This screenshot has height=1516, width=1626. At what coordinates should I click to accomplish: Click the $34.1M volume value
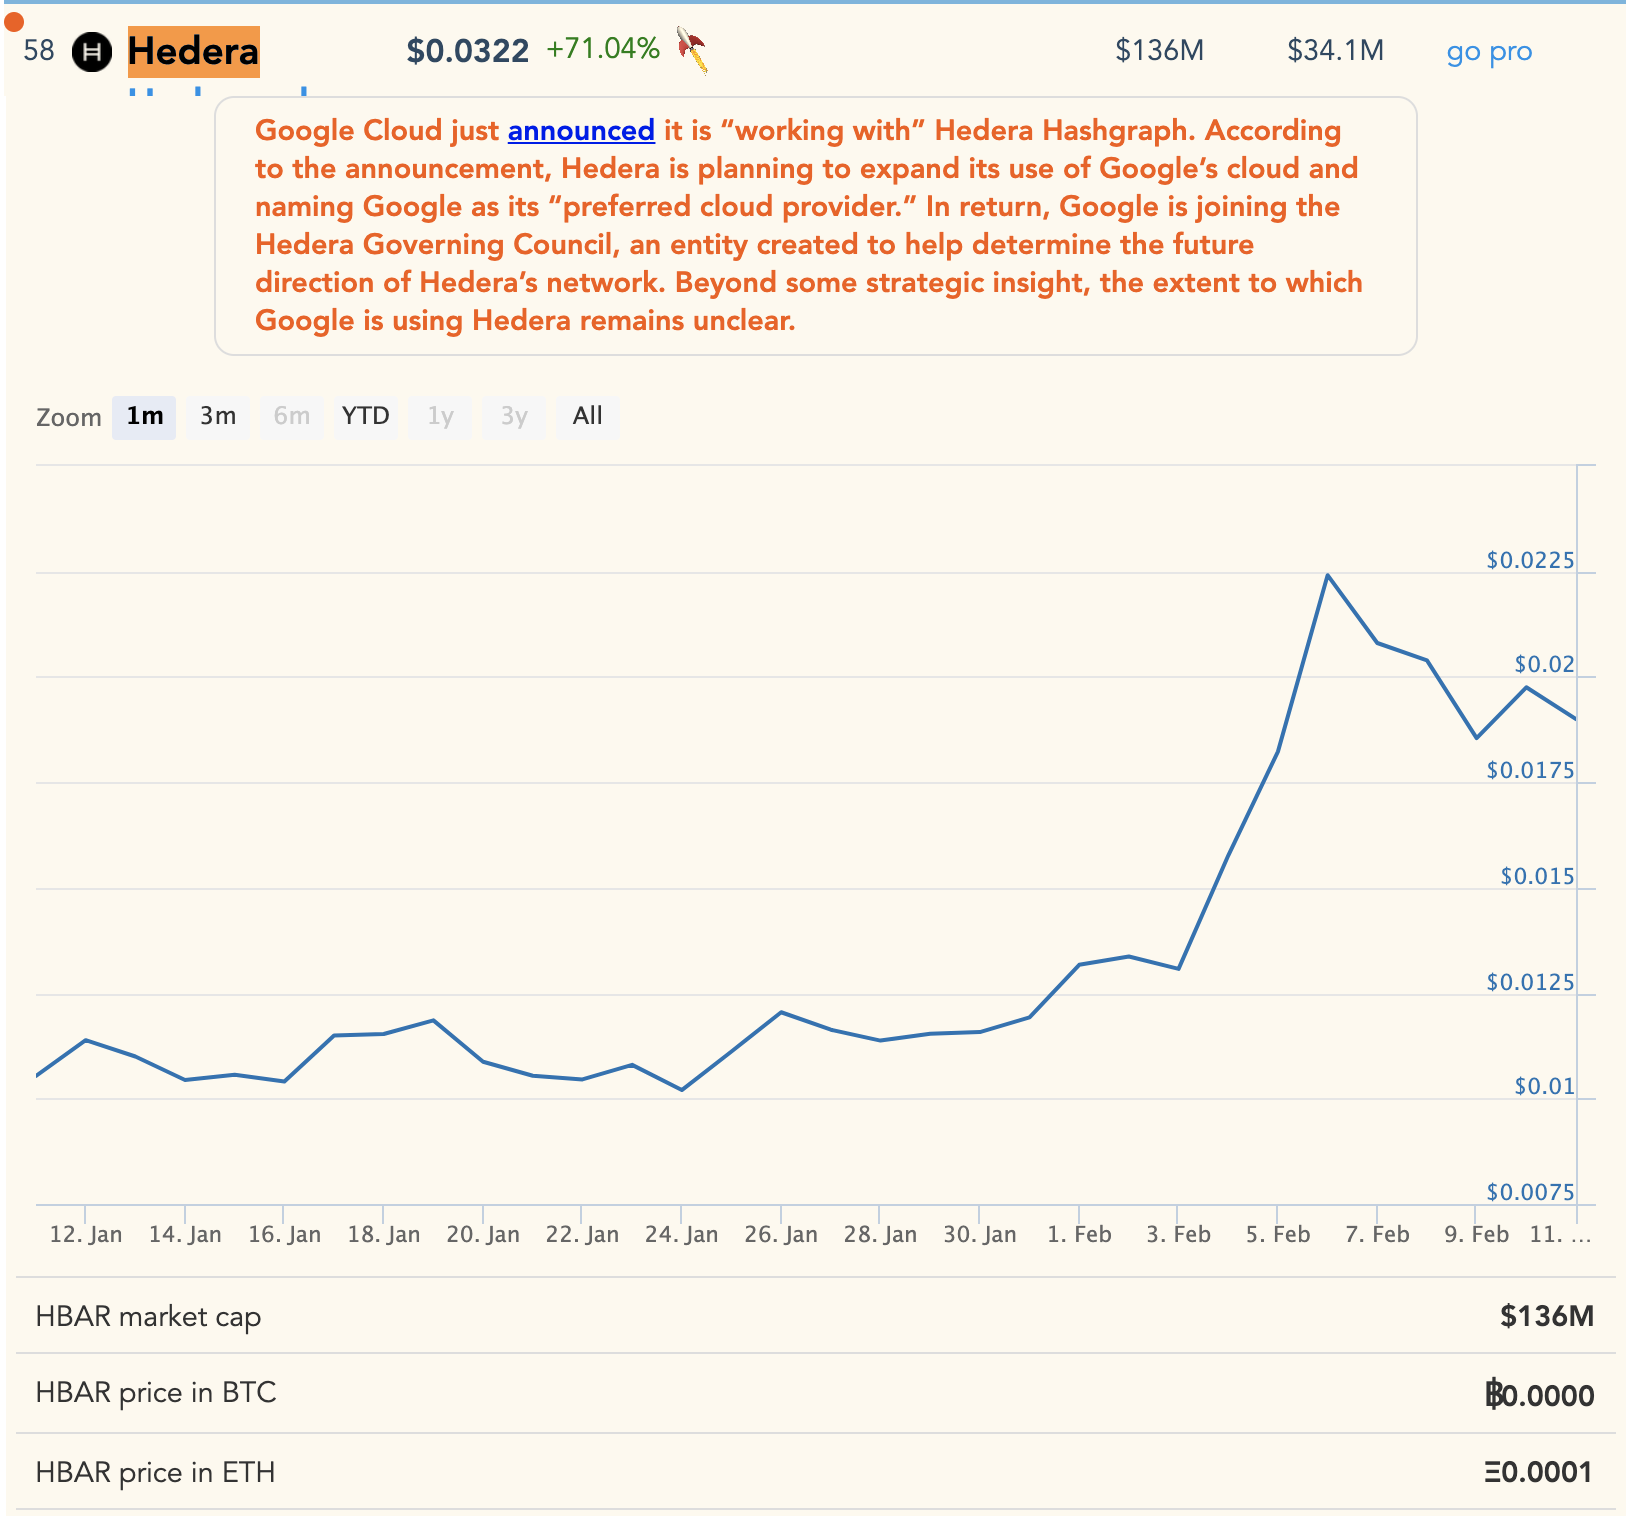pyautogui.click(x=1335, y=50)
